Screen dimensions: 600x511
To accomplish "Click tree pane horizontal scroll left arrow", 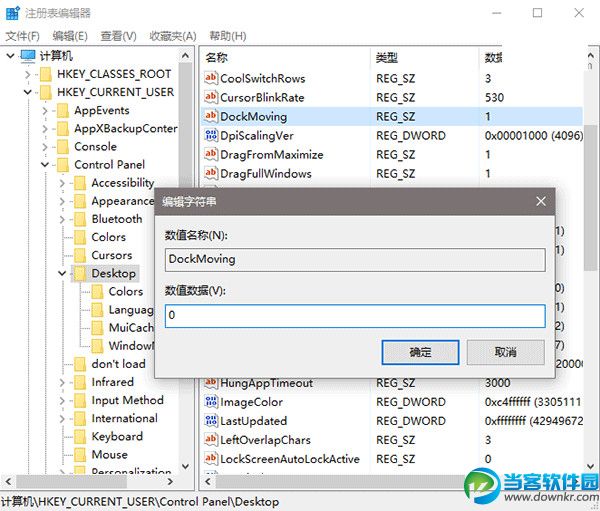I will tap(8, 482).
